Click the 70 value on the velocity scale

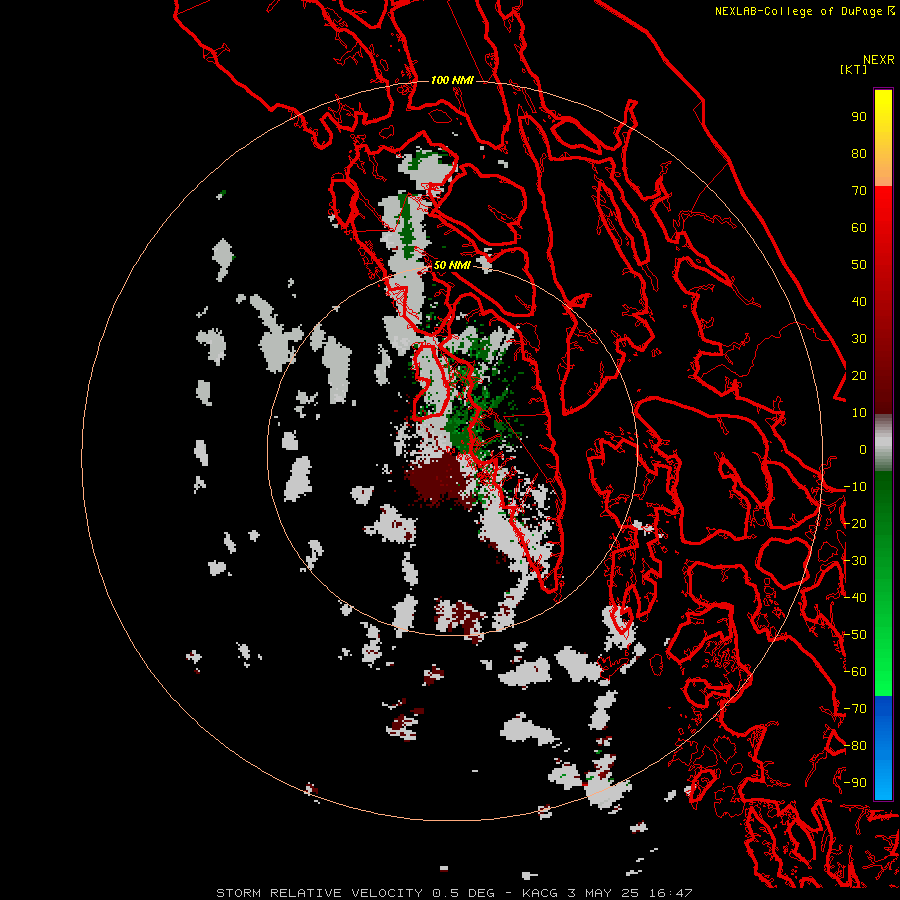[x=859, y=191]
